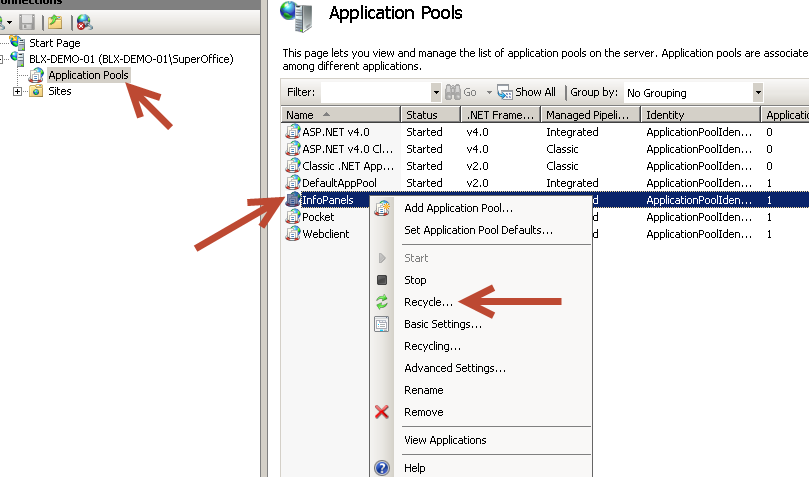This screenshot has height=477, width=809.
Task: Click the Delete Connection icon in Connections toolbar
Action: coord(85,22)
